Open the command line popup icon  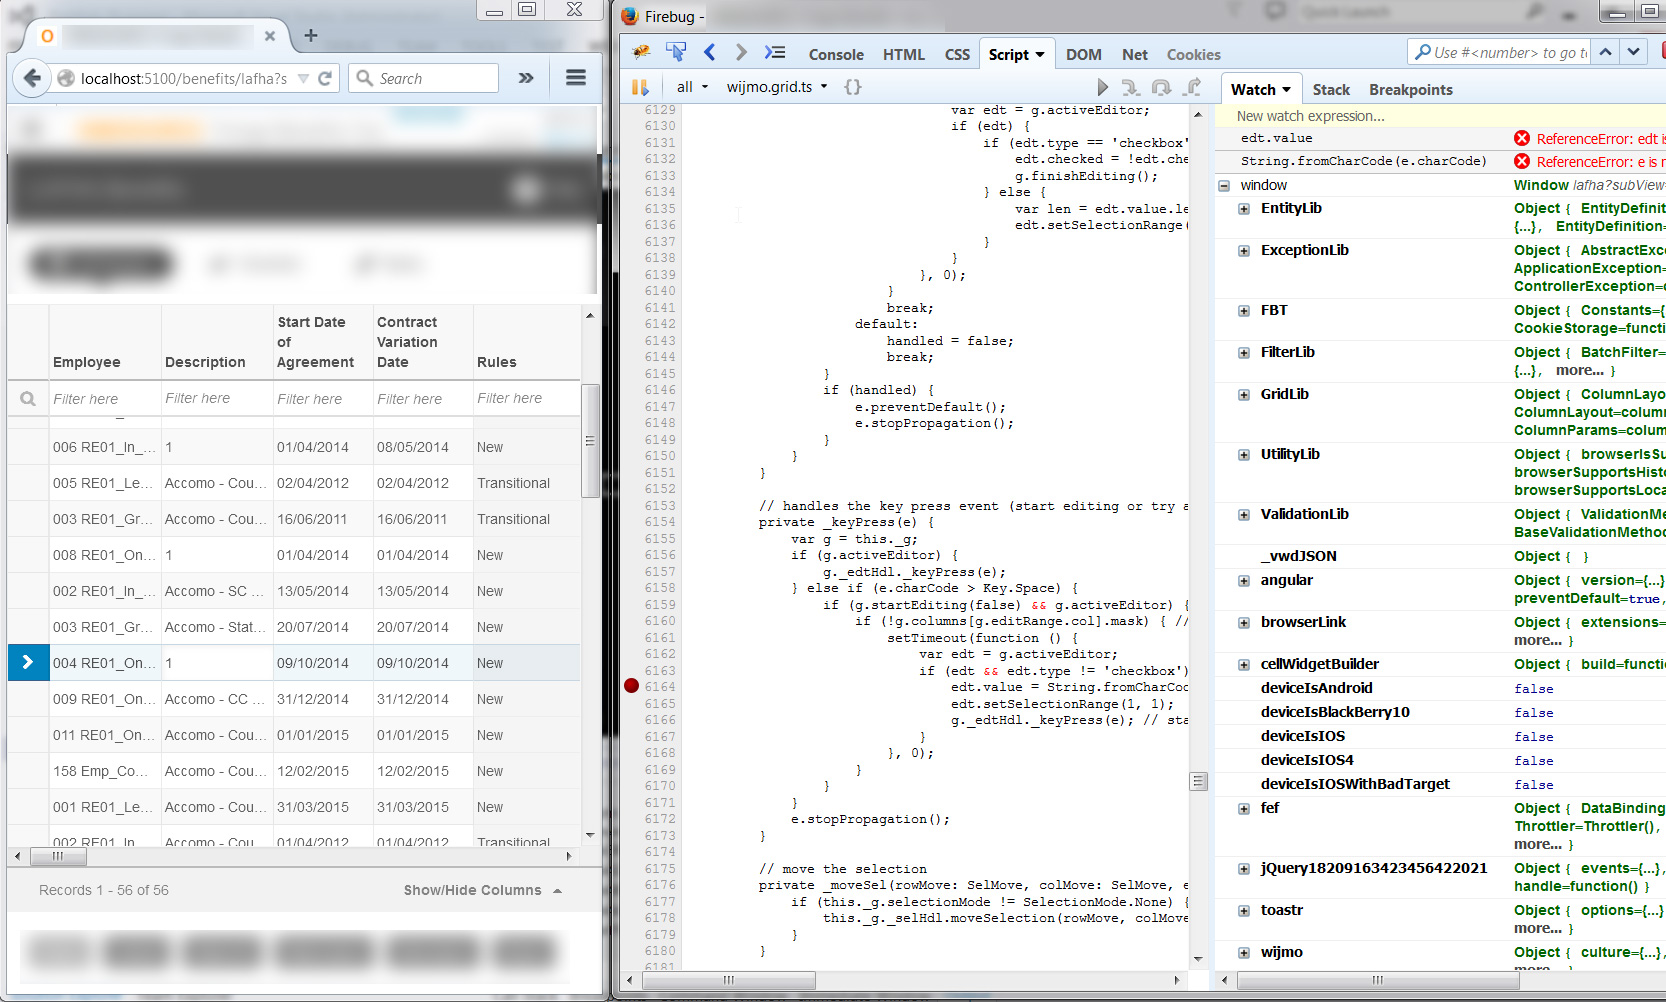click(775, 53)
